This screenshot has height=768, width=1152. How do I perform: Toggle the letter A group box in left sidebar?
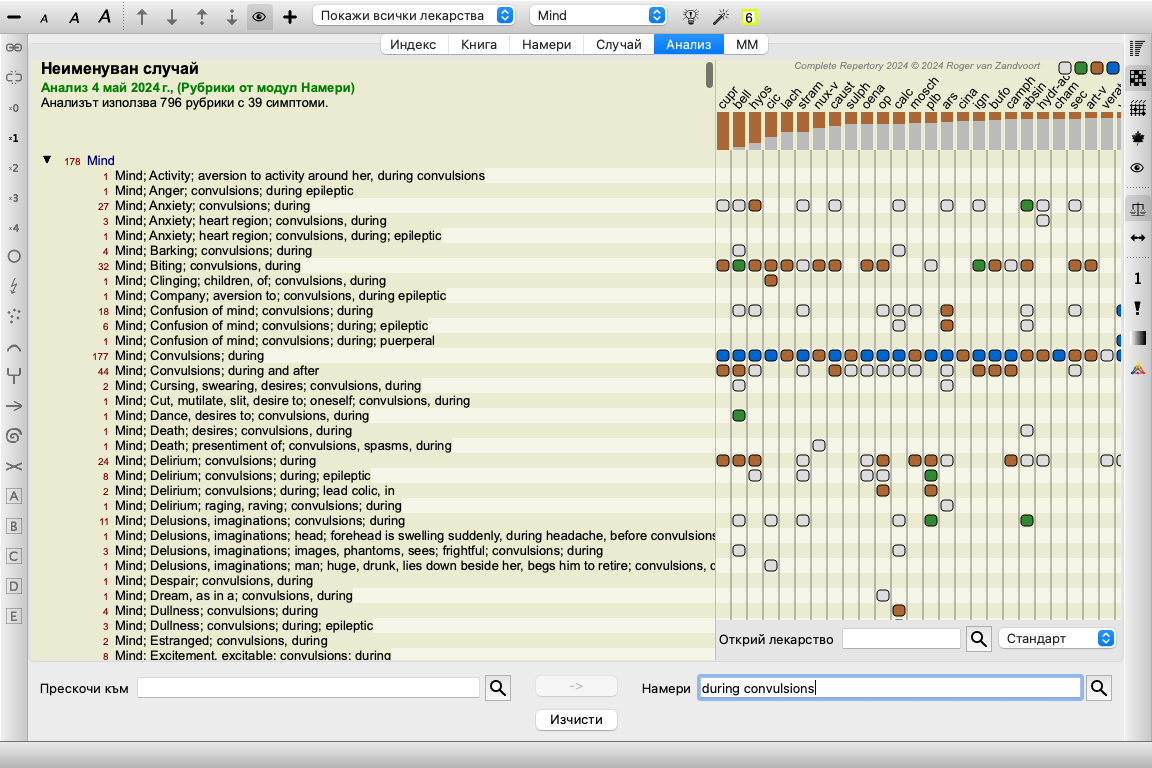tap(14, 496)
